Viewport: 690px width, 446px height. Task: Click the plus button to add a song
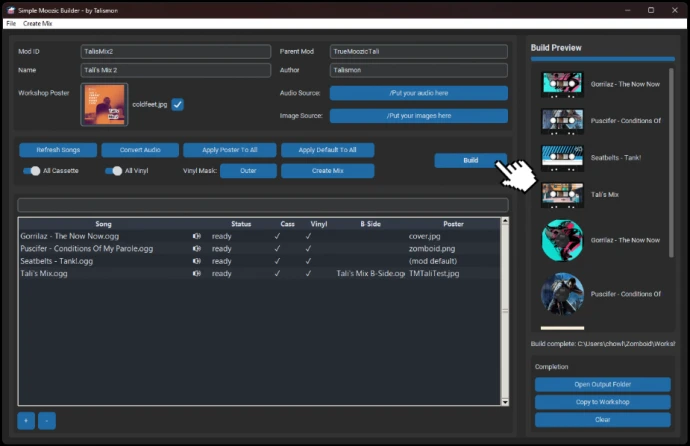[26, 421]
